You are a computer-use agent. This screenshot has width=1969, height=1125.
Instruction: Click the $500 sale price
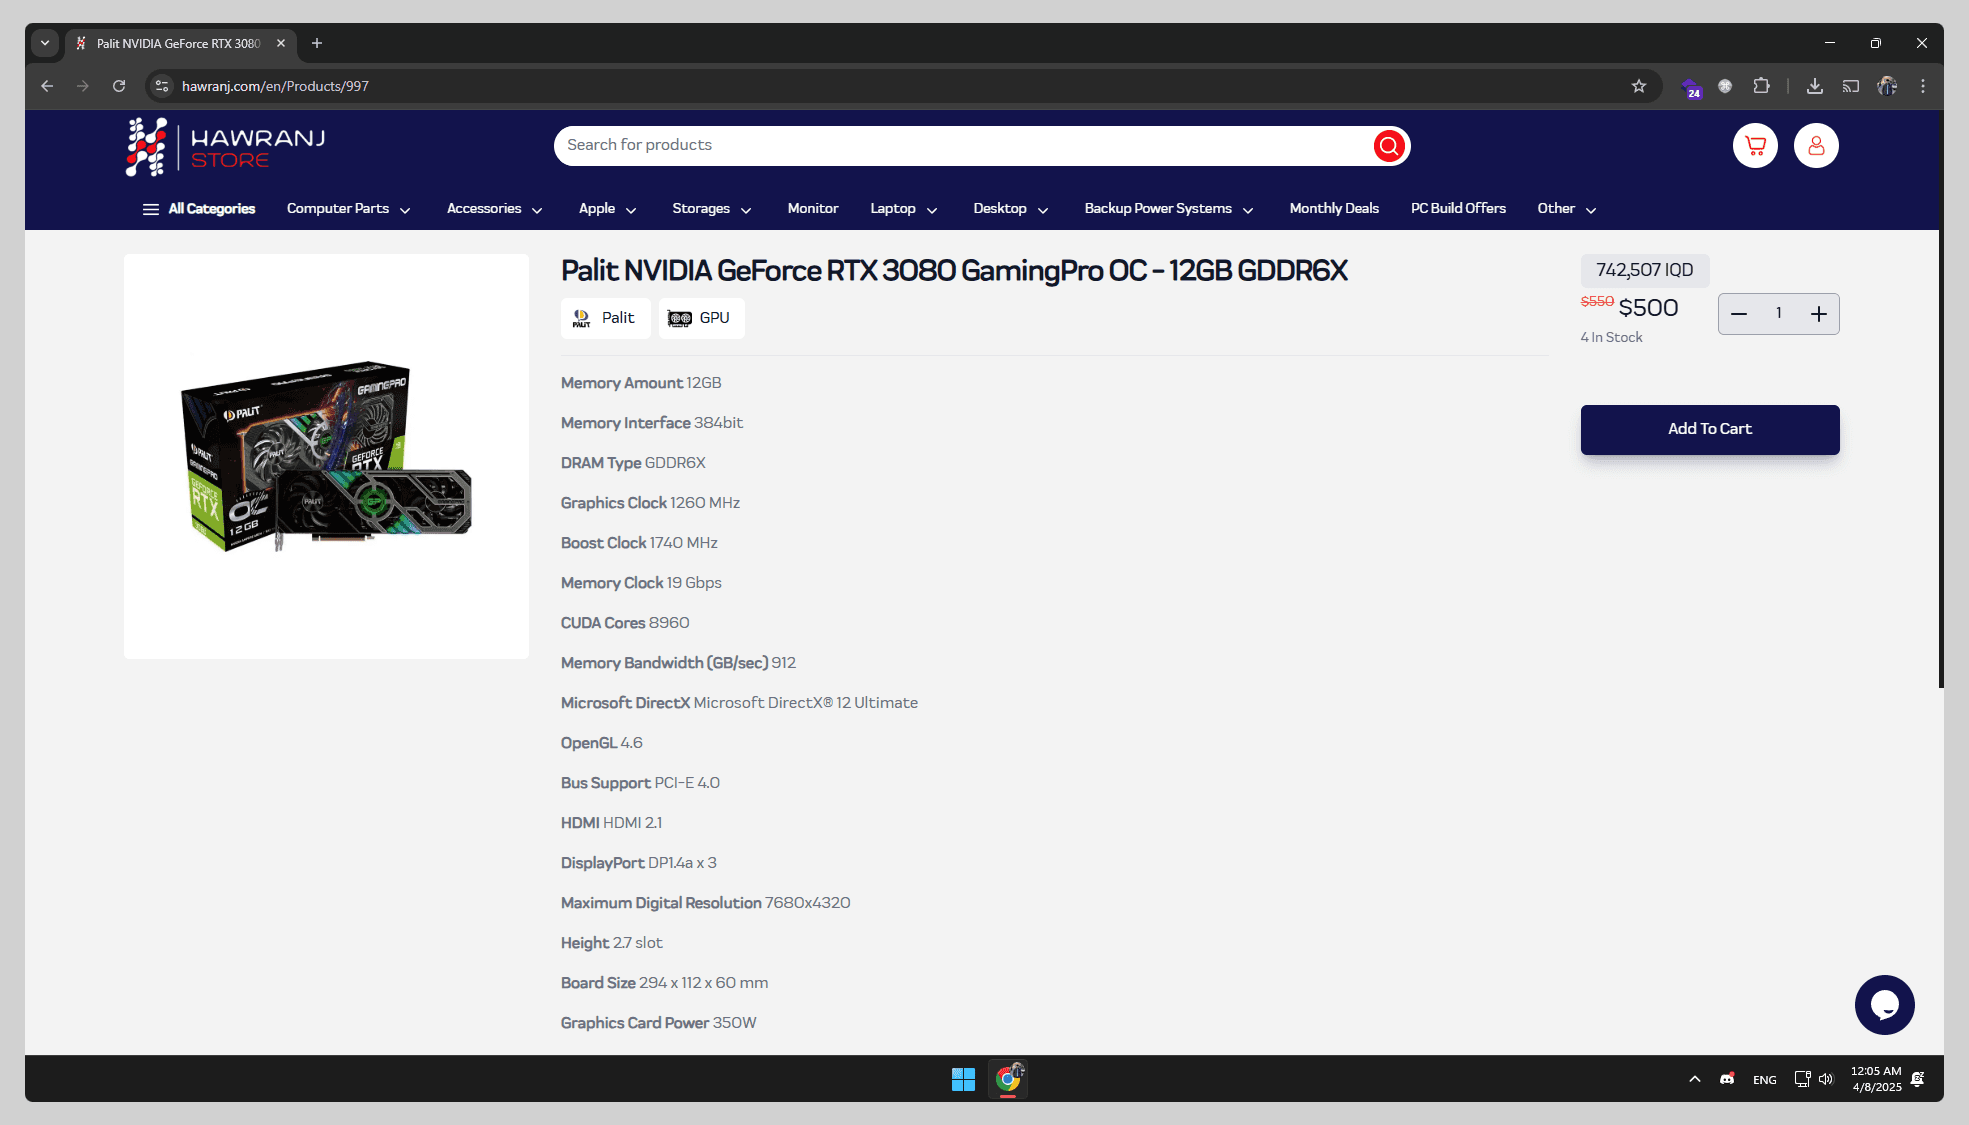tap(1648, 308)
